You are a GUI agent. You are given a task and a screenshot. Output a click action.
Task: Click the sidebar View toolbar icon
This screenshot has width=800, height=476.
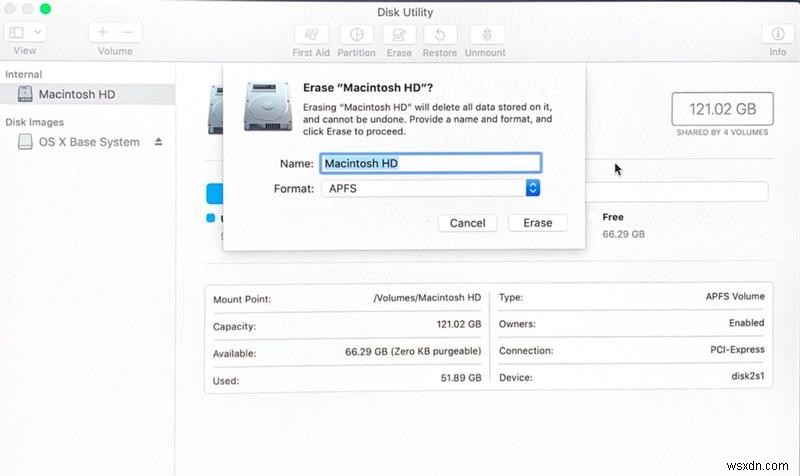click(16, 33)
